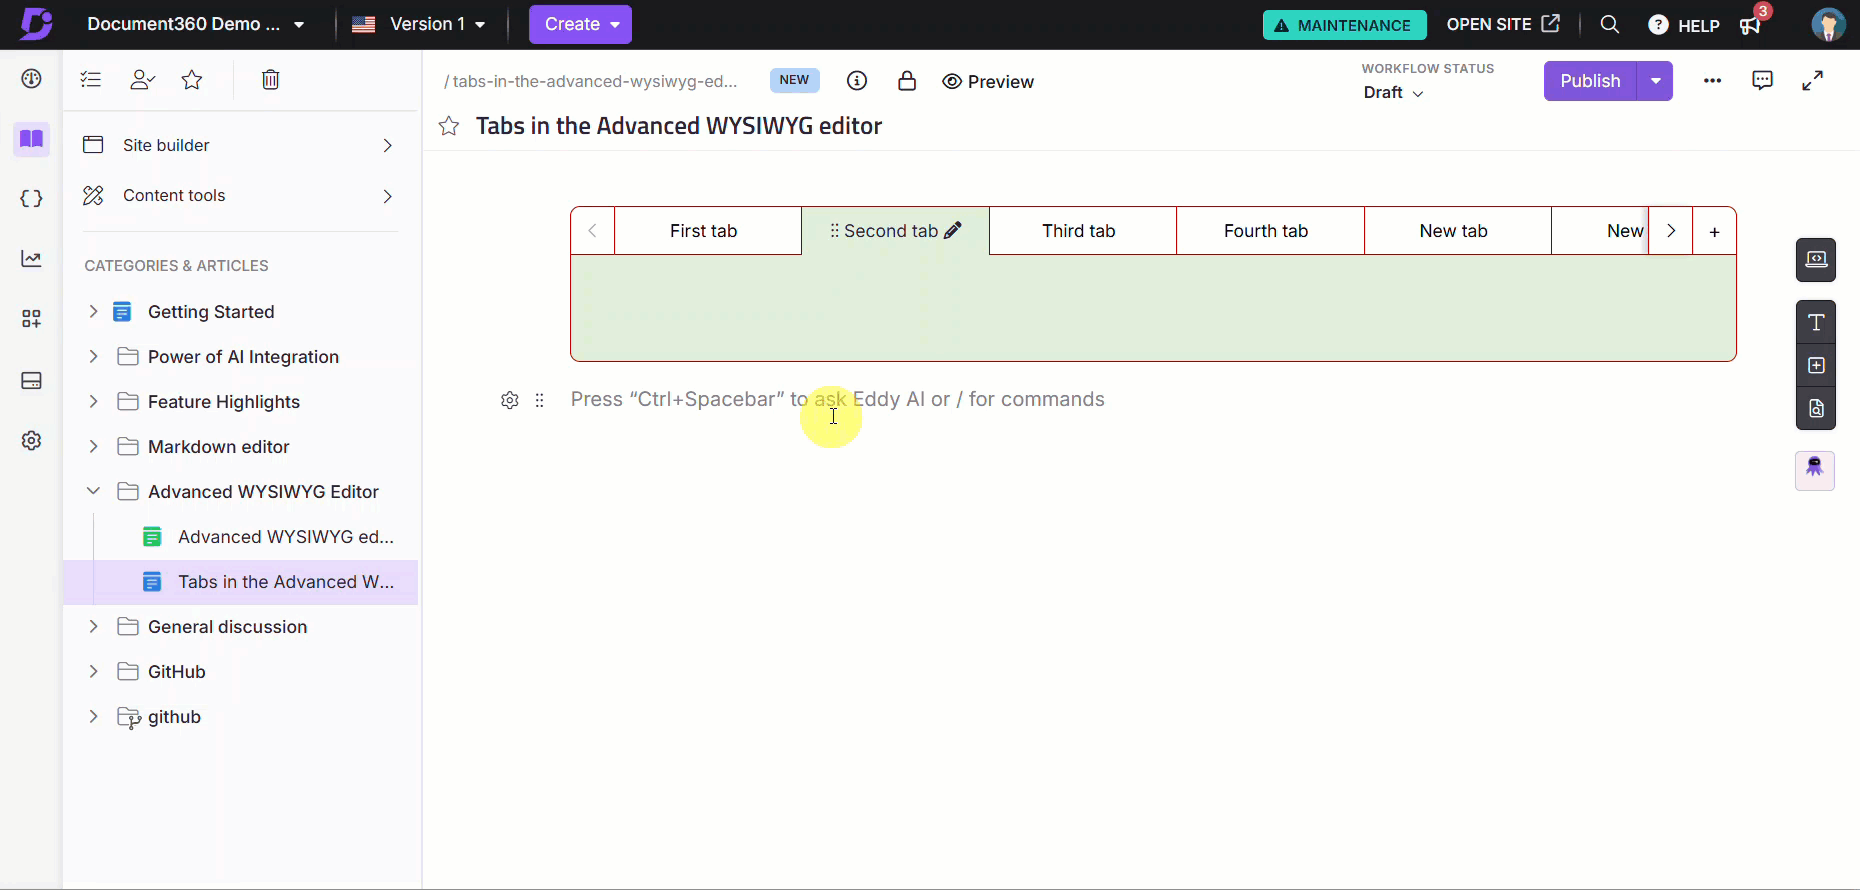Image resolution: width=1860 pixels, height=890 pixels.
Task: Open the announcements megaphone icon
Action: tap(1750, 25)
